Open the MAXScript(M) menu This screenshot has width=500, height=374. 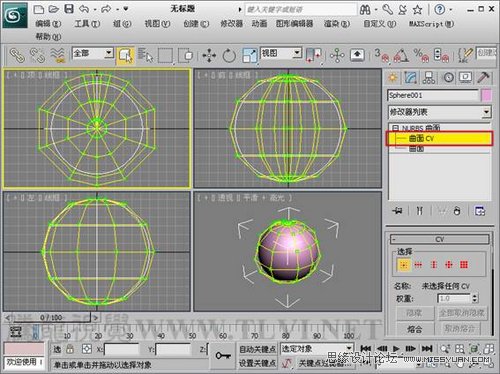click(431, 24)
